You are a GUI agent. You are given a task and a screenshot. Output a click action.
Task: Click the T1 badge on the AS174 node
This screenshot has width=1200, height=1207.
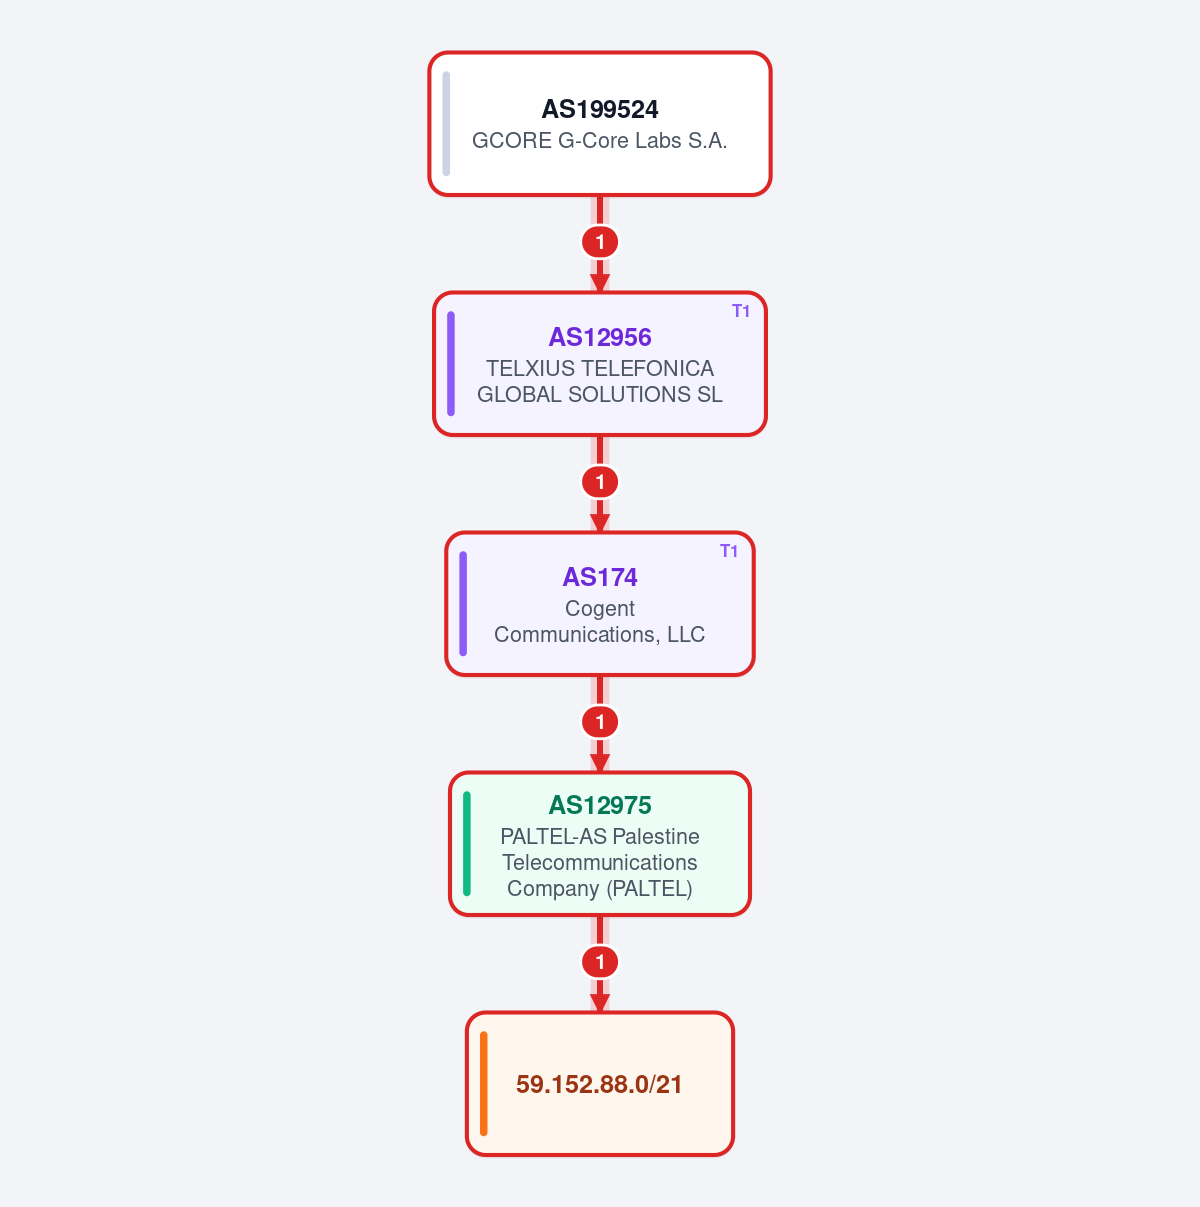729,551
